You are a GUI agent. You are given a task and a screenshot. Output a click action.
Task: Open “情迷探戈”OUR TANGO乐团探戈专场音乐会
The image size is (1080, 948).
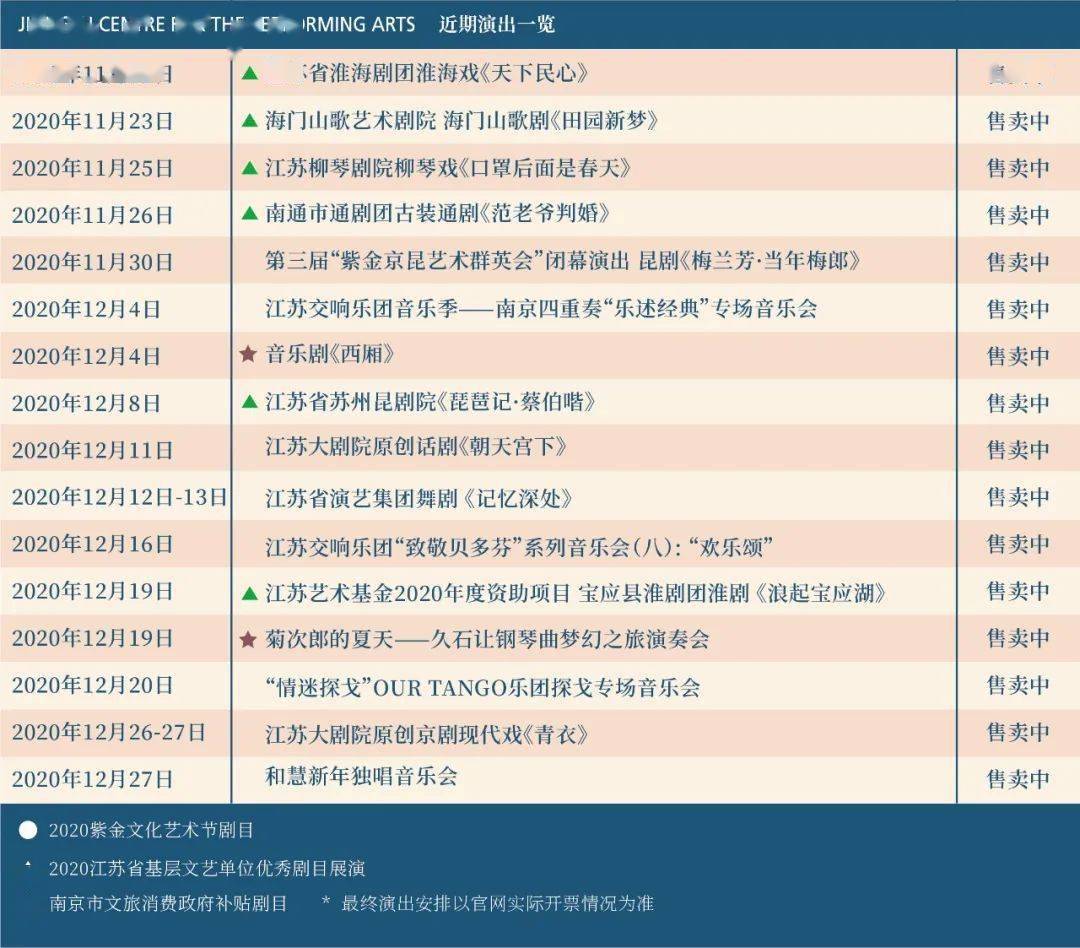[x=483, y=687]
